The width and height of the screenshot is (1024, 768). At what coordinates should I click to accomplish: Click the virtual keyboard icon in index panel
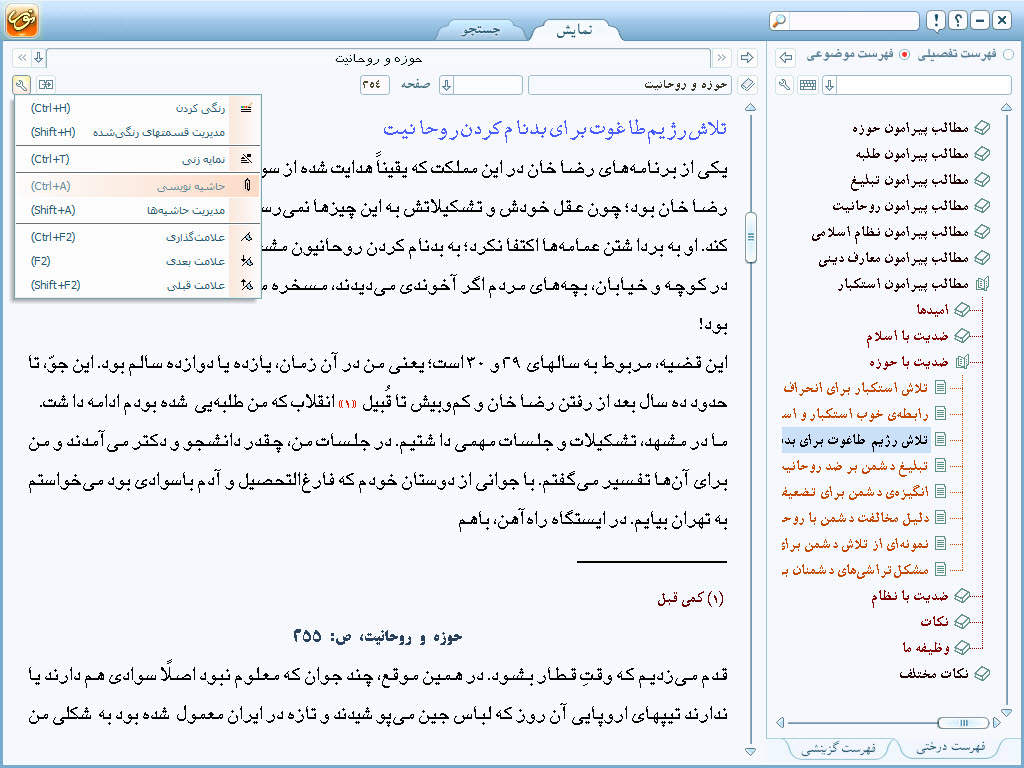click(807, 85)
